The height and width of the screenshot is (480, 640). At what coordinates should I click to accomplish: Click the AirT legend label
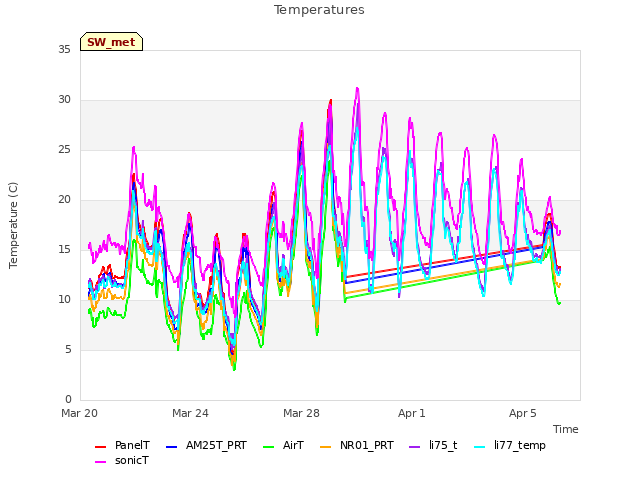tap(293, 445)
